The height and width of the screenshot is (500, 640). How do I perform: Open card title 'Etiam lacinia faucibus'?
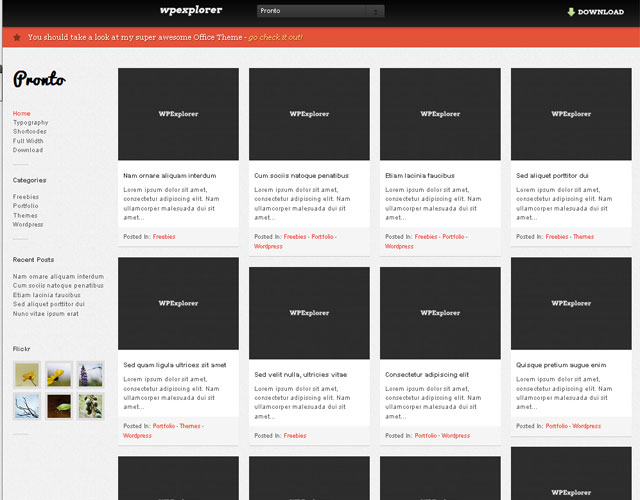click(x=420, y=176)
